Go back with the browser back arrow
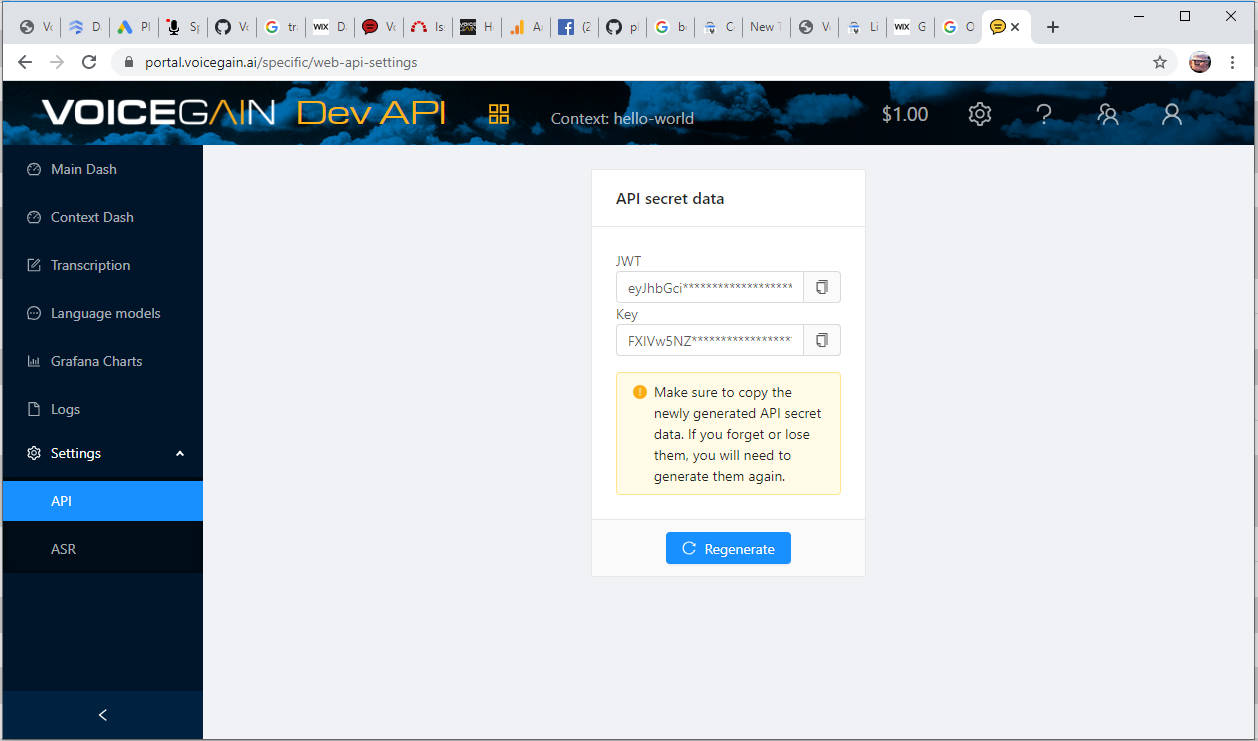The height and width of the screenshot is (741, 1258). pos(25,62)
